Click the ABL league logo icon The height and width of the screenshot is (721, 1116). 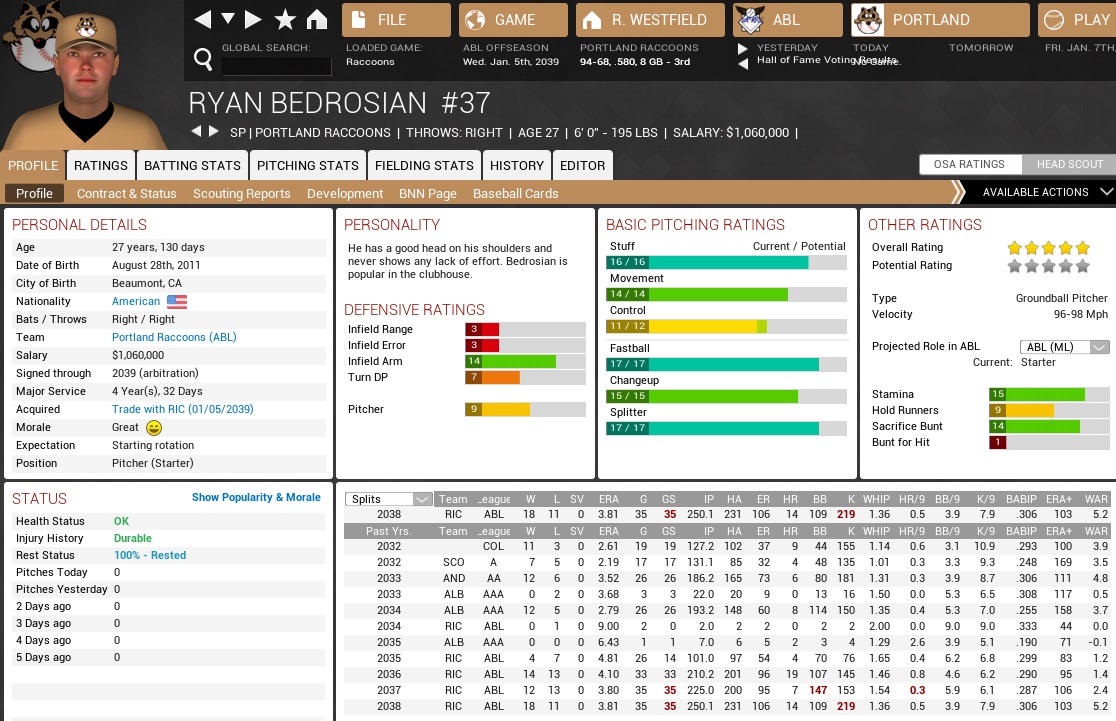pyautogui.click(x=749, y=20)
